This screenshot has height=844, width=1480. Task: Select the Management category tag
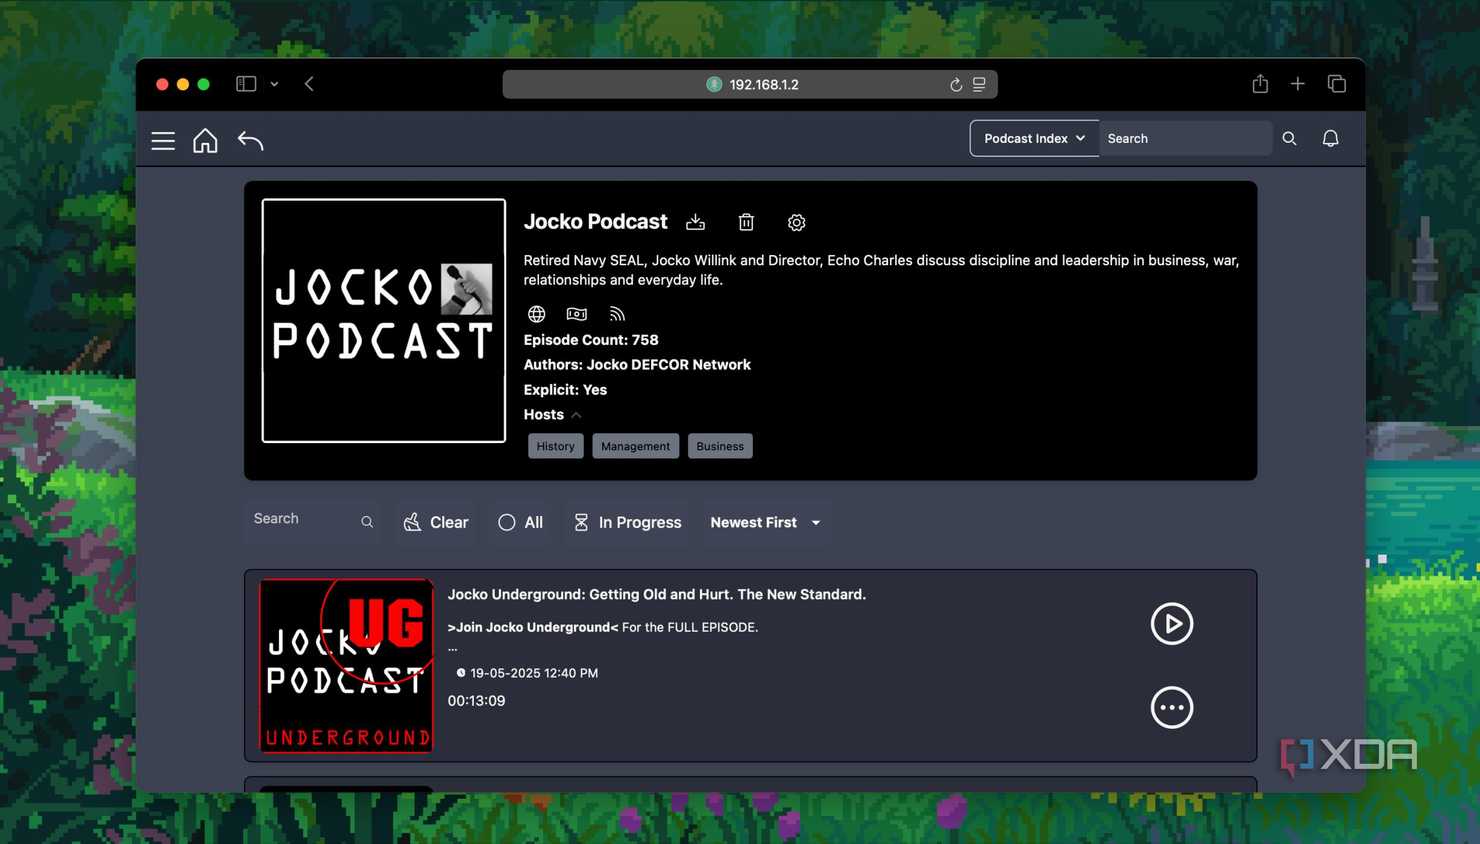[635, 446]
